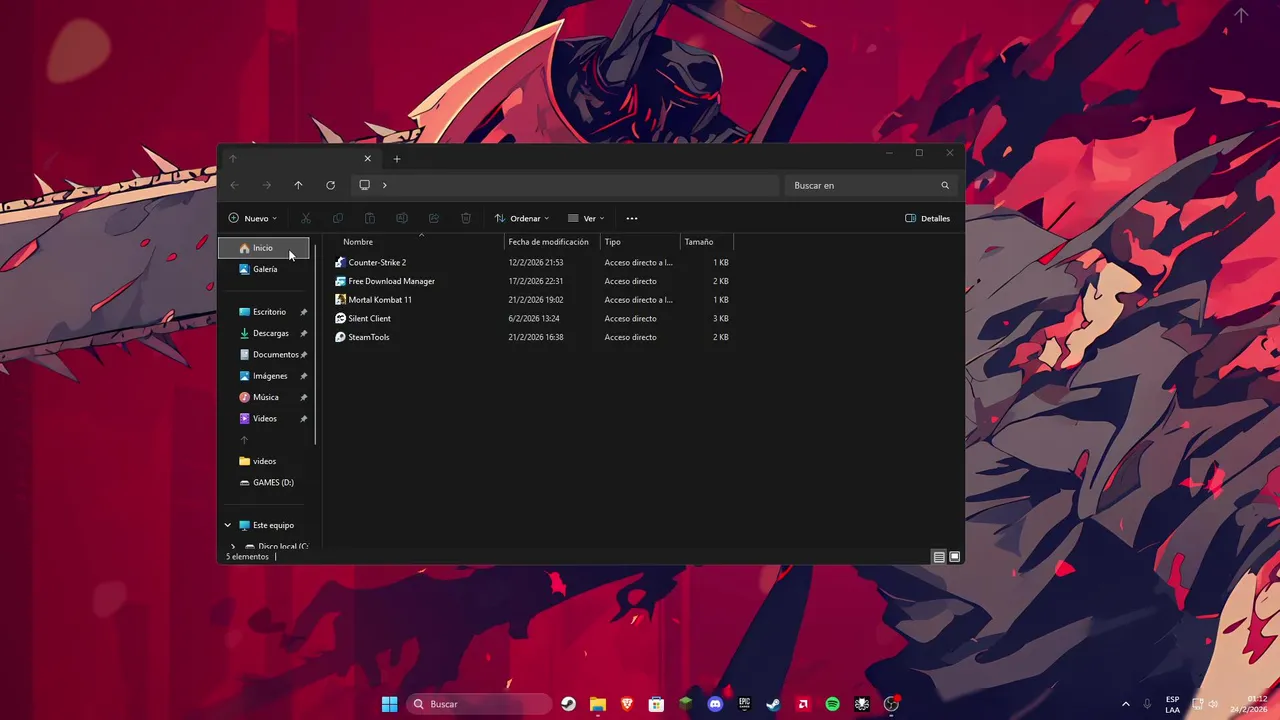Image resolution: width=1280 pixels, height=720 pixels.
Task: Click the Paste clipboard icon
Action: pyautogui.click(x=370, y=218)
